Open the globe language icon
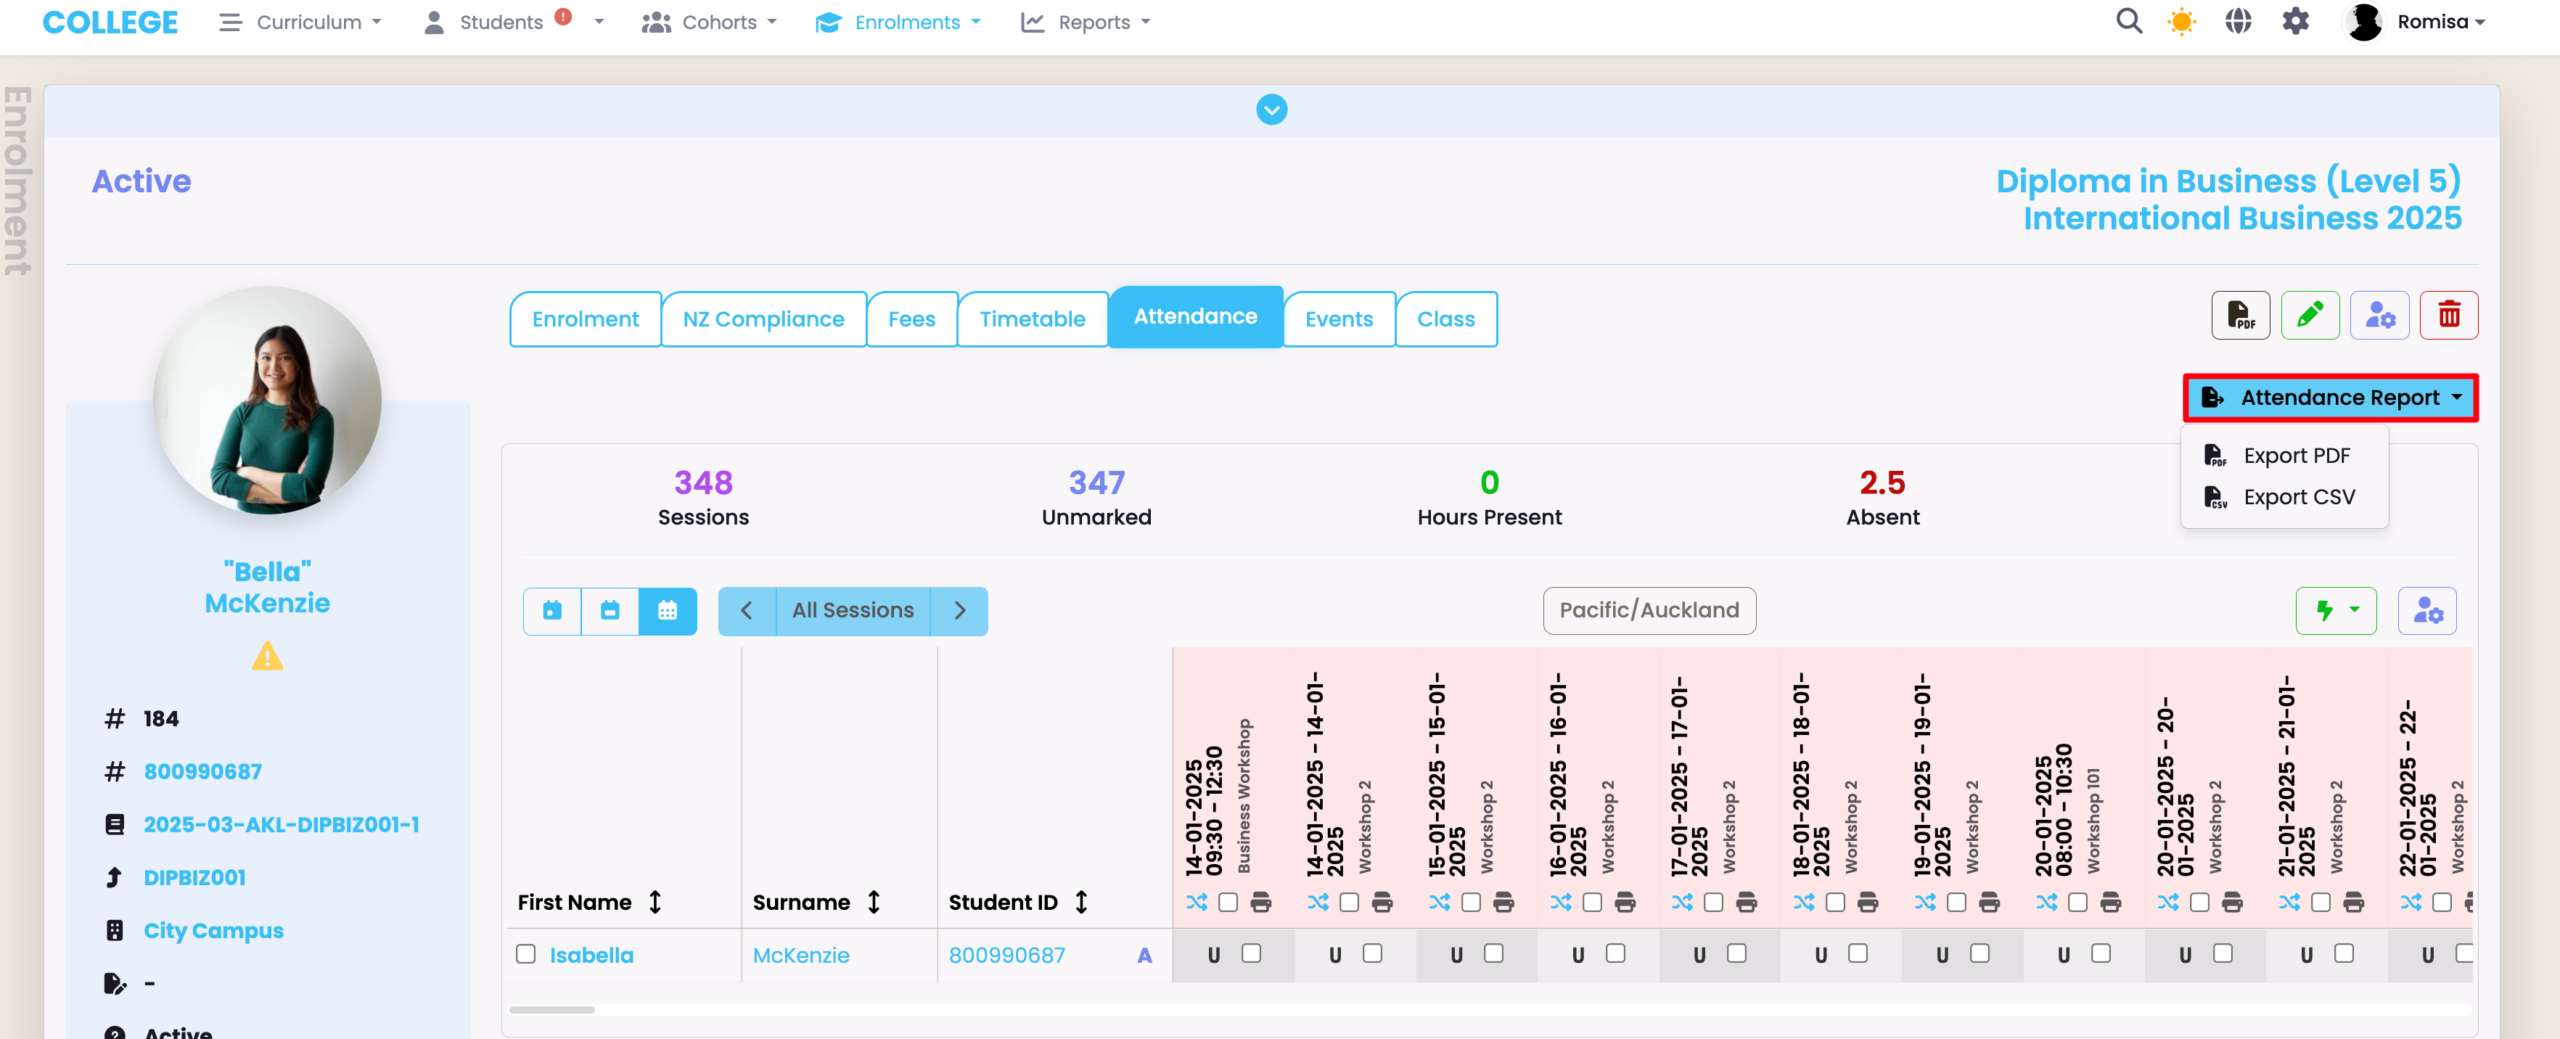Viewport: 2560px width, 1039px height. 2238,22
